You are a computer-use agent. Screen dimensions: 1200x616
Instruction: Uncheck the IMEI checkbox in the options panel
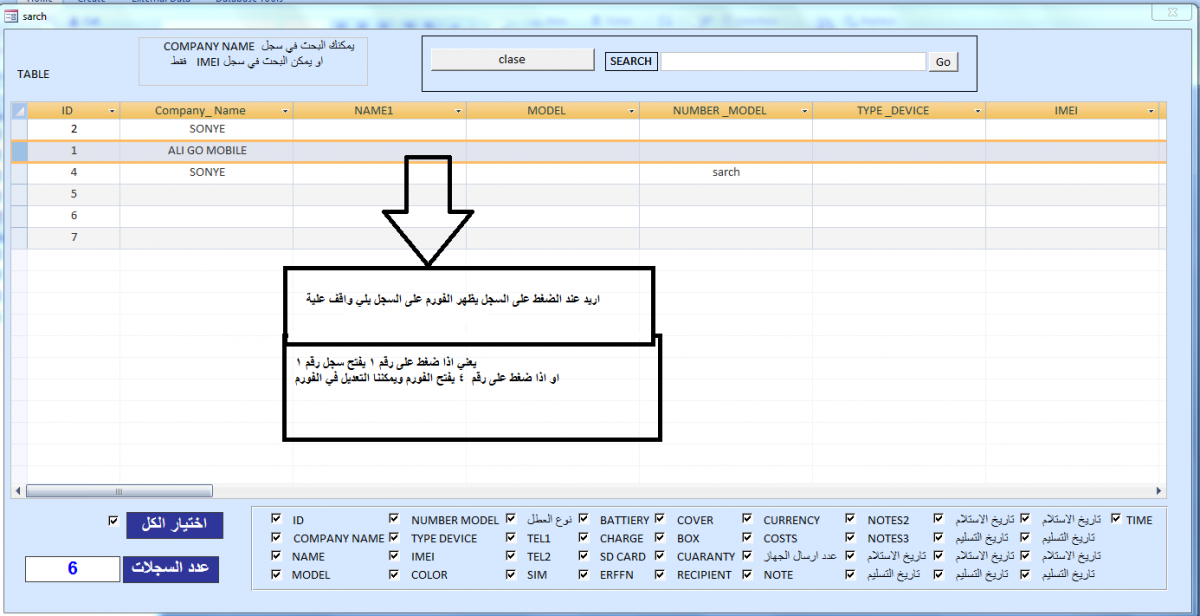click(x=394, y=556)
